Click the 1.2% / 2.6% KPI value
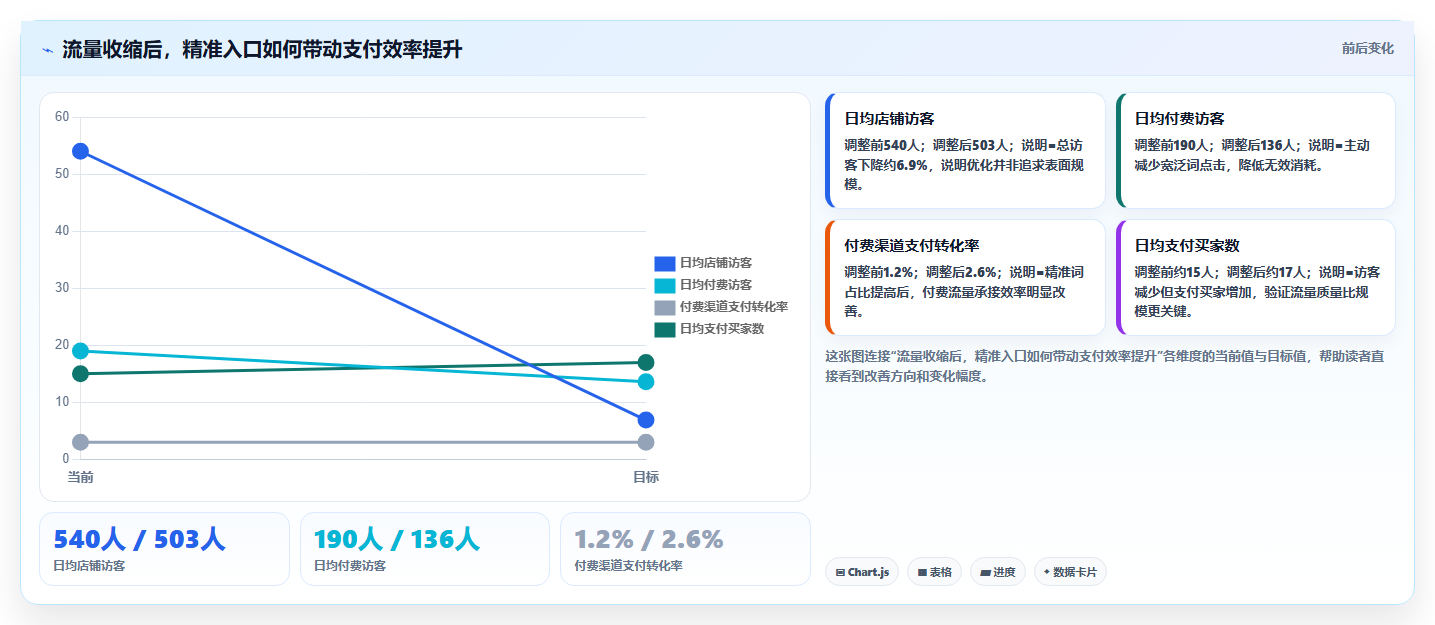 tap(649, 539)
